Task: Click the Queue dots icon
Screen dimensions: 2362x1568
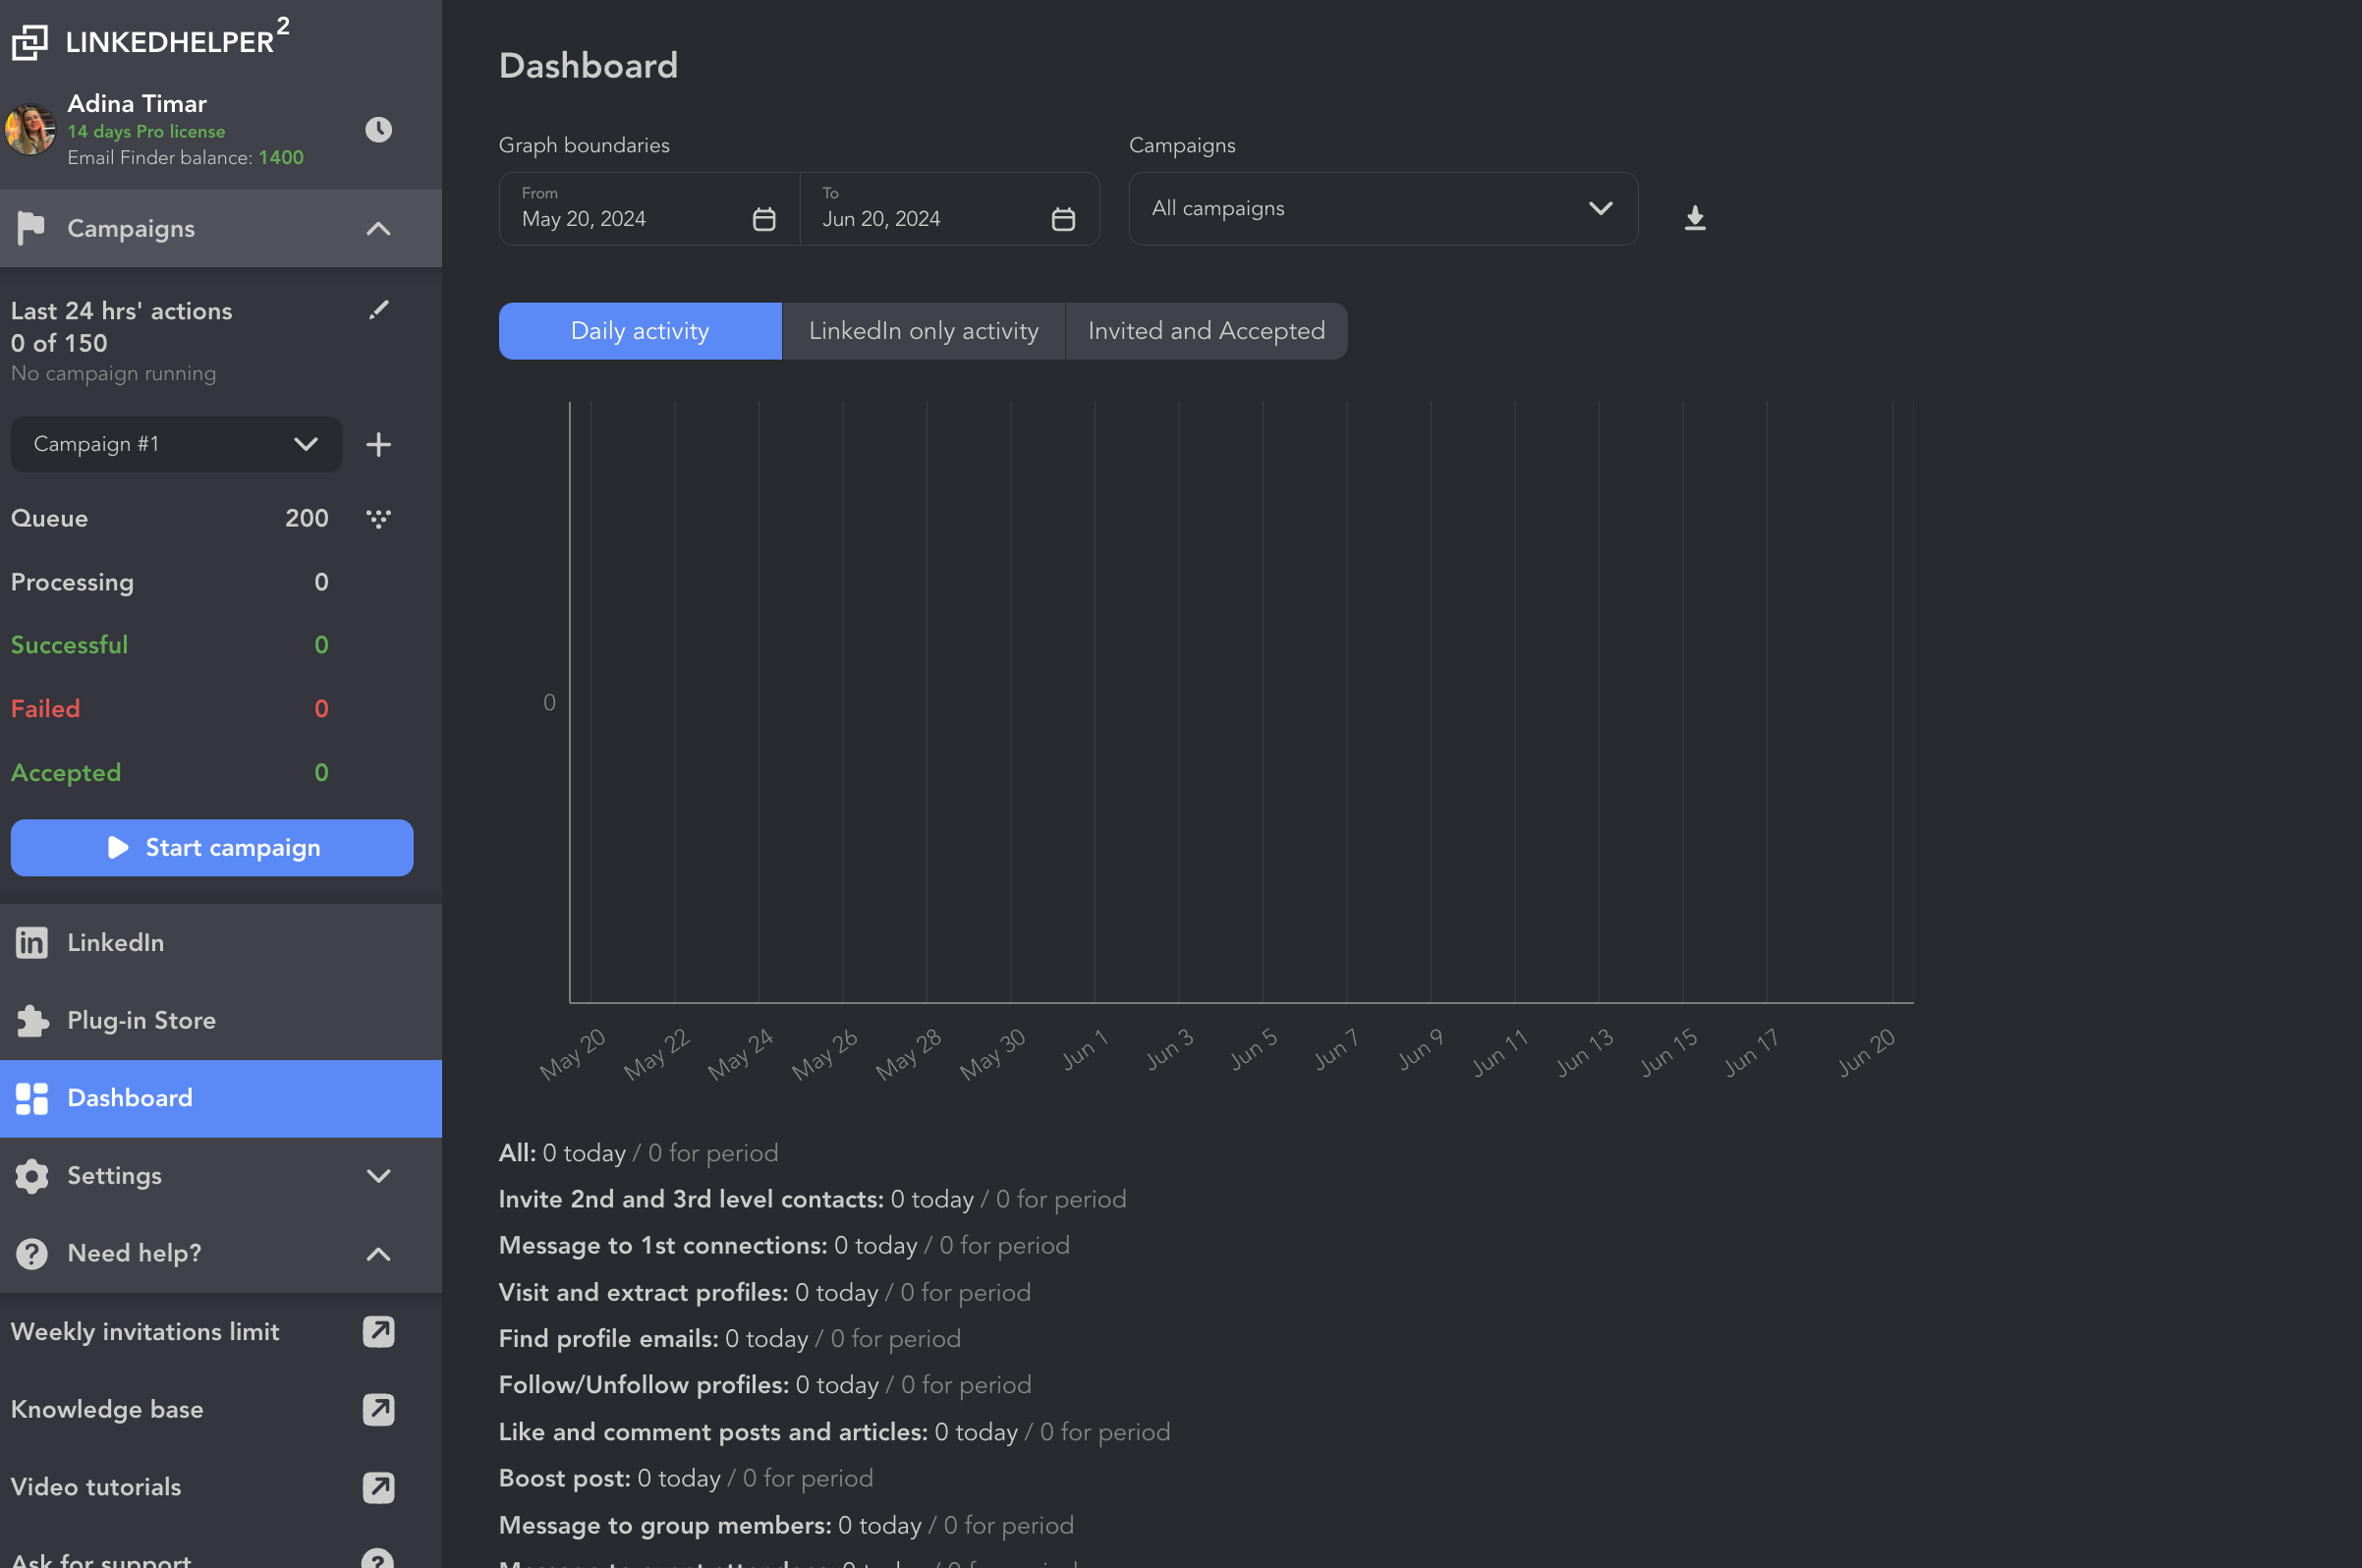Action: pyautogui.click(x=378, y=518)
